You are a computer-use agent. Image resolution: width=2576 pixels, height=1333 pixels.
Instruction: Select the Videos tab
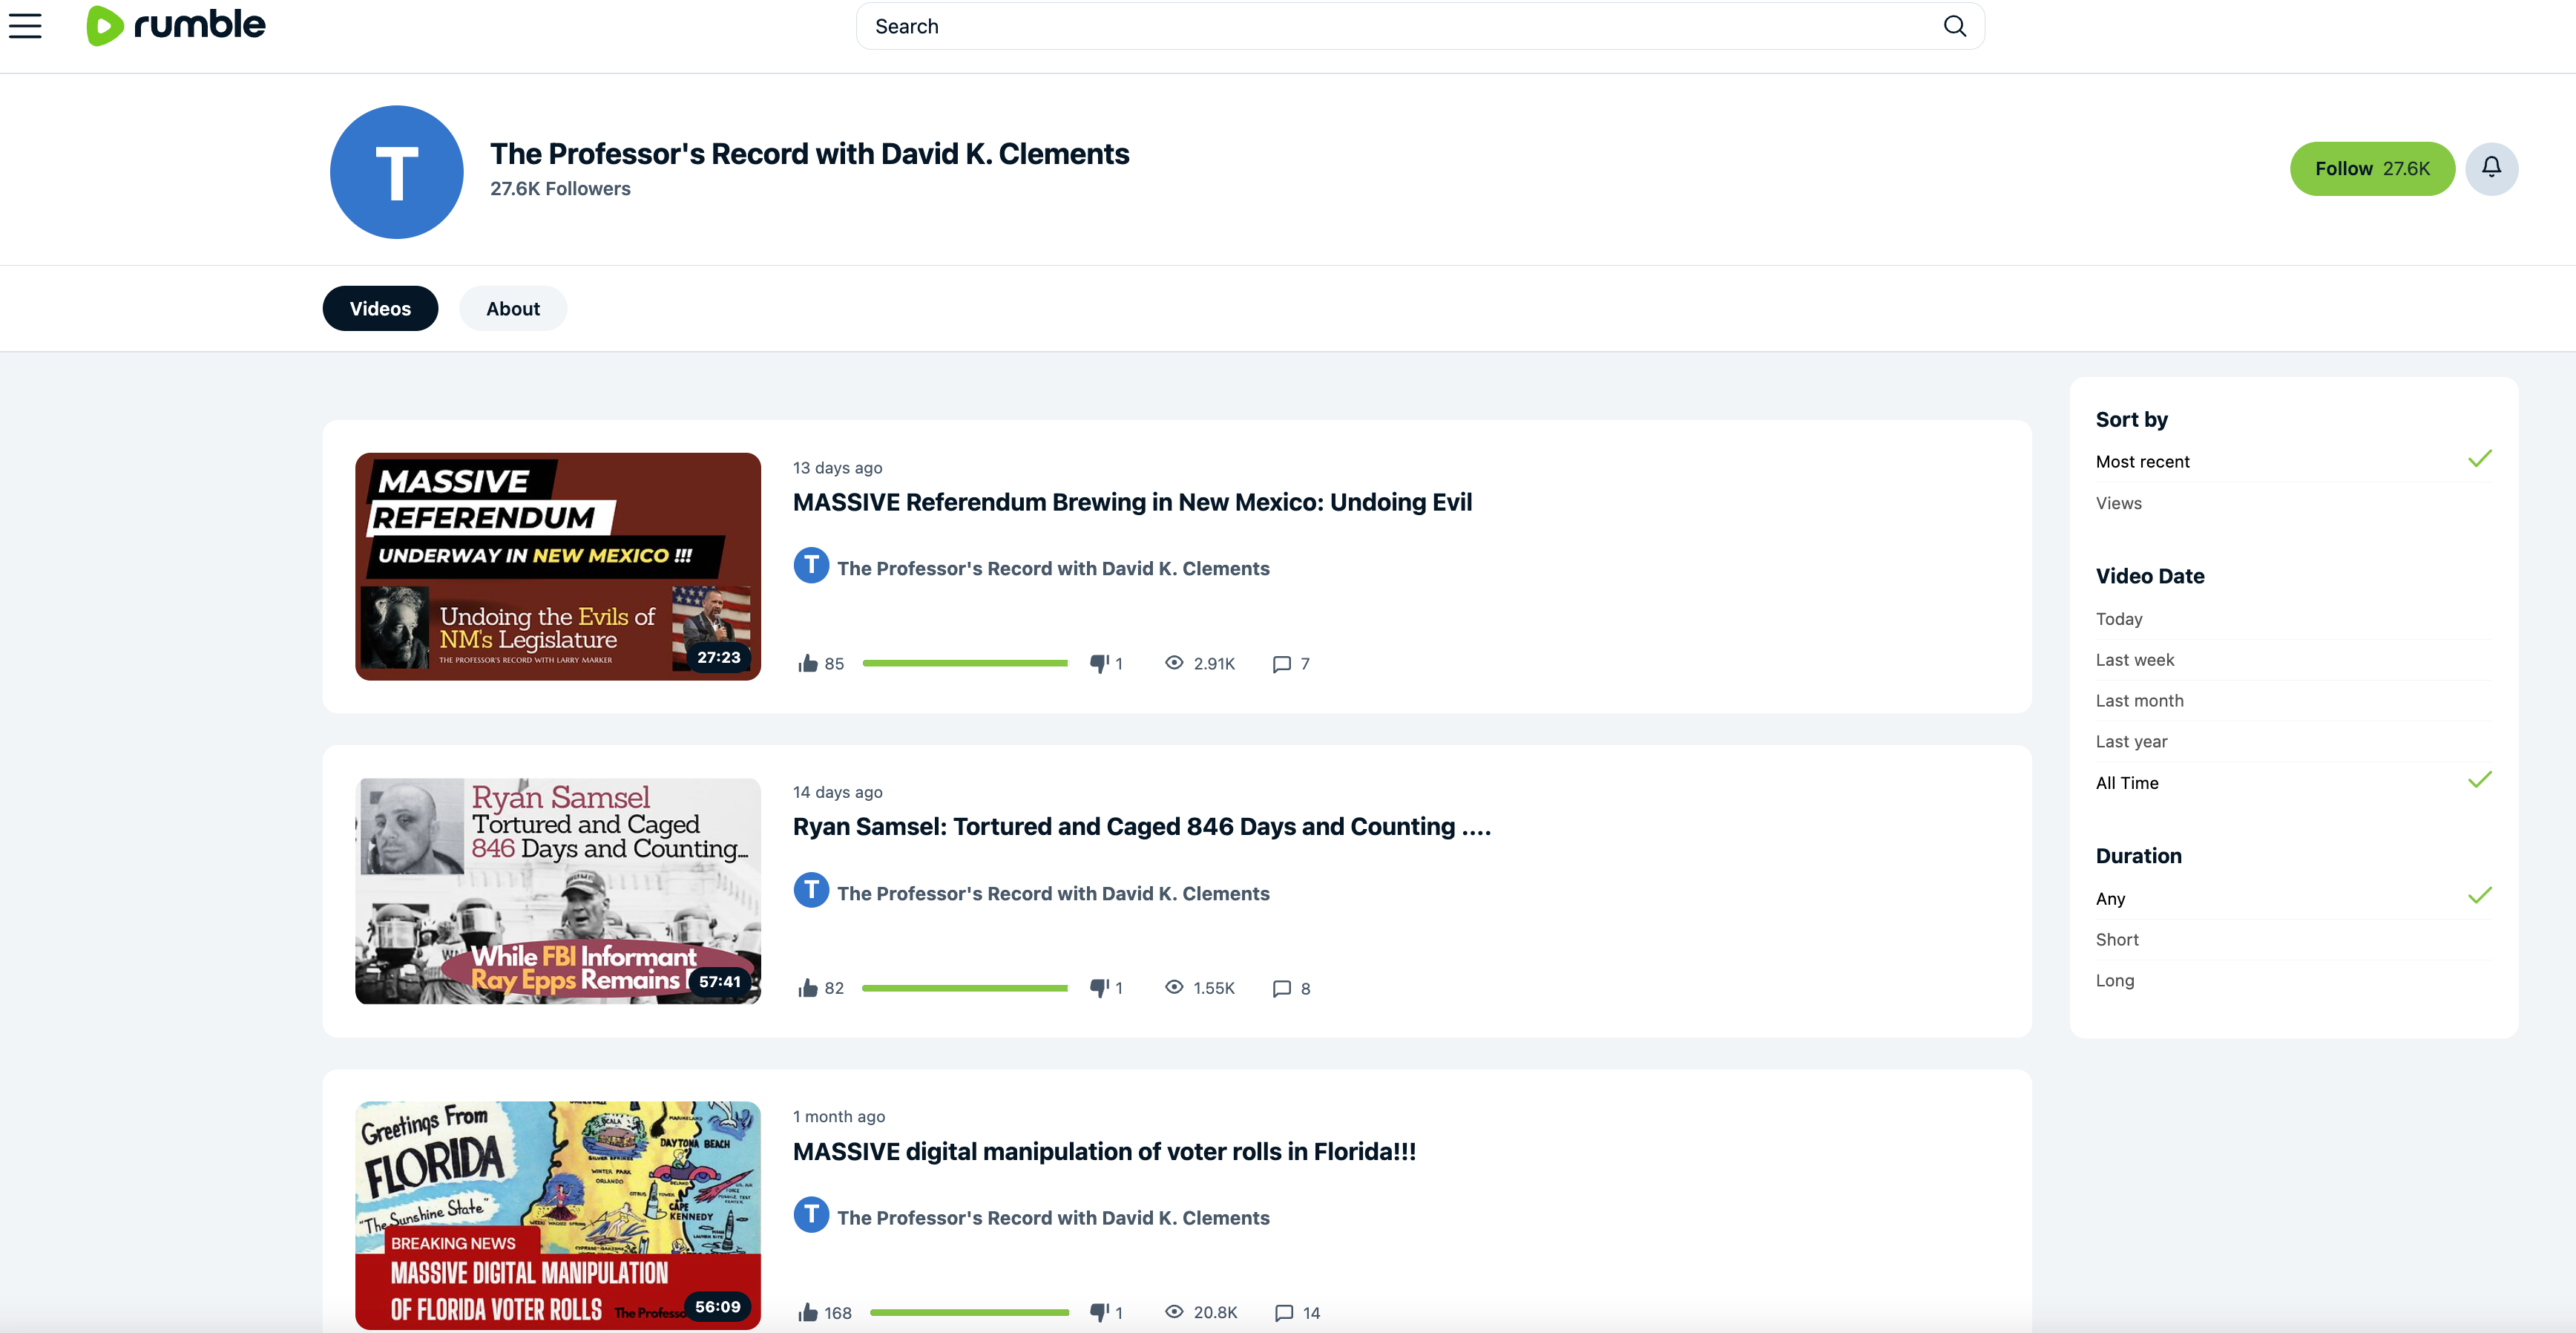click(380, 309)
